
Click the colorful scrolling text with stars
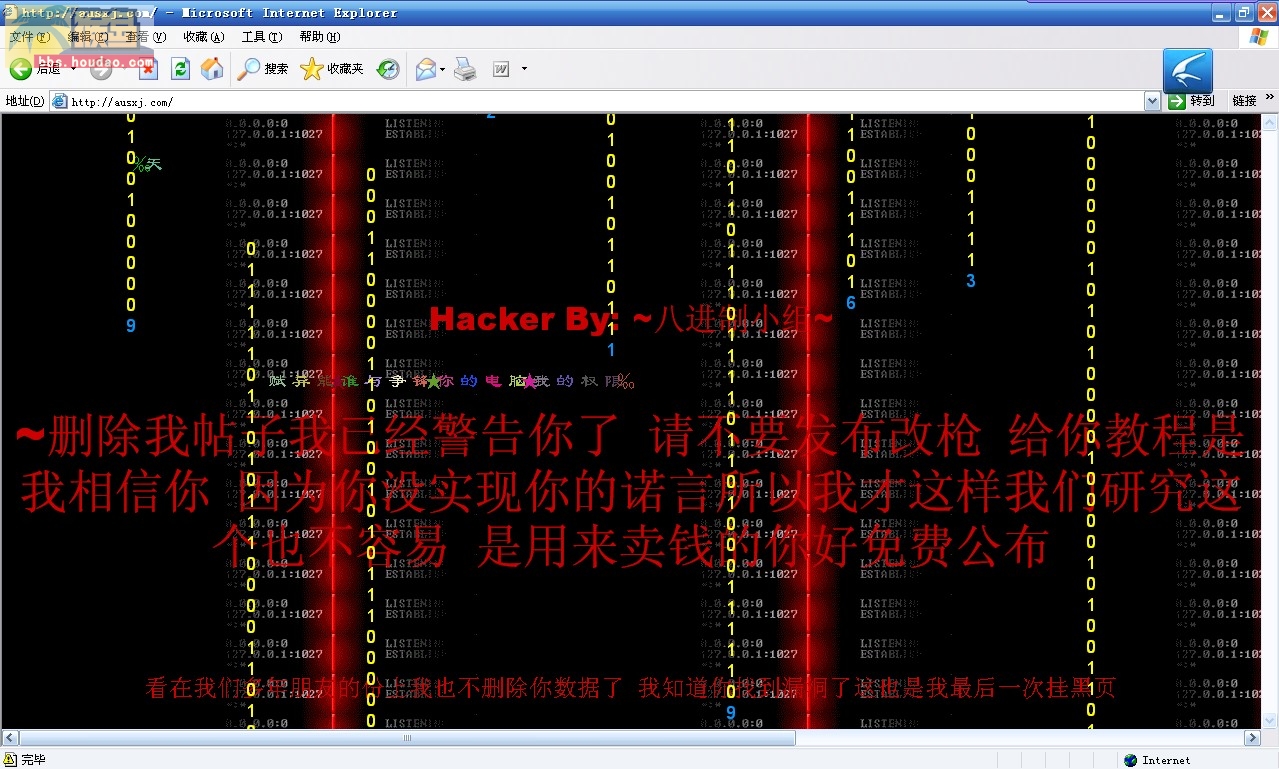click(451, 381)
